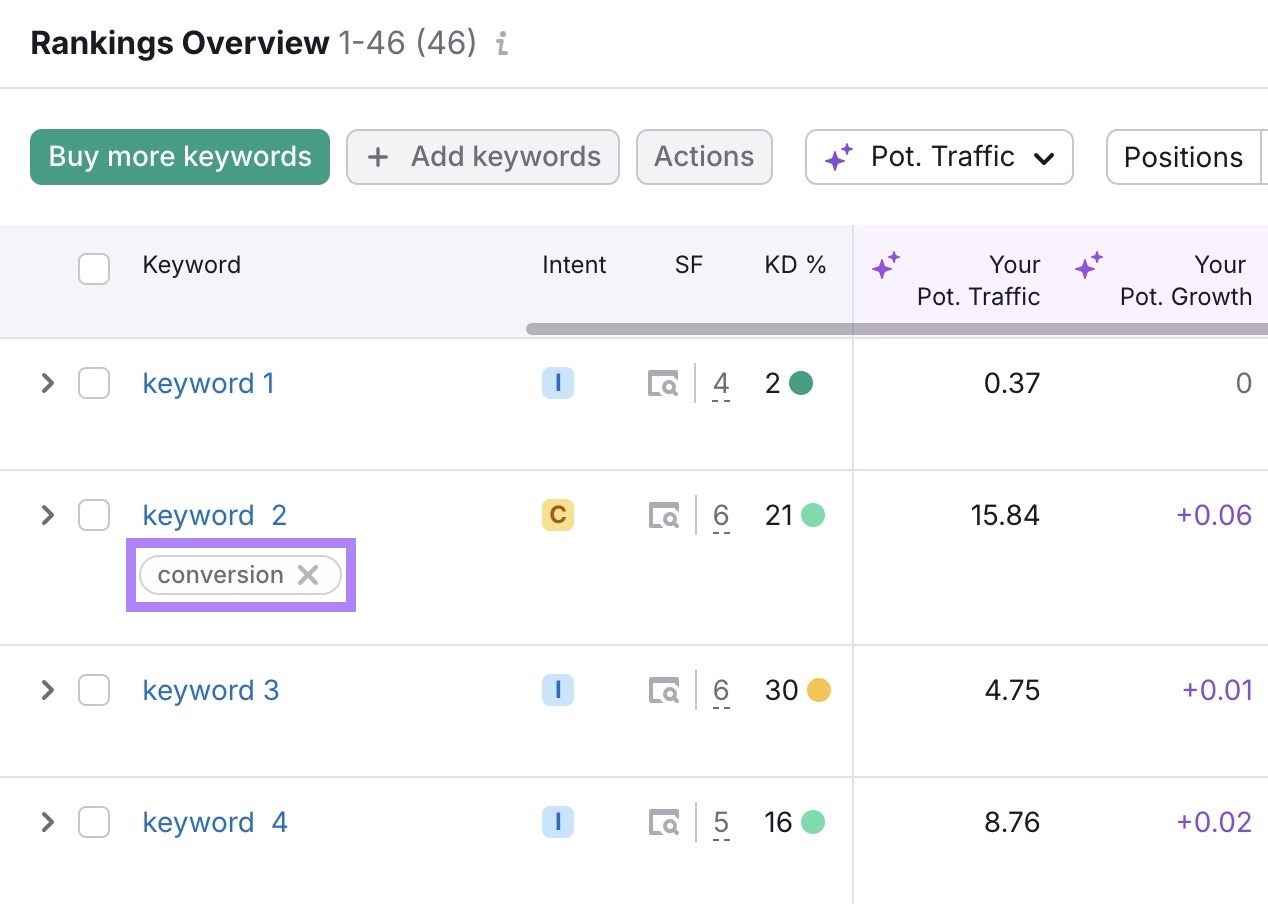Open the Pot. Traffic dropdown
The width and height of the screenshot is (1268, 904).
938,157
